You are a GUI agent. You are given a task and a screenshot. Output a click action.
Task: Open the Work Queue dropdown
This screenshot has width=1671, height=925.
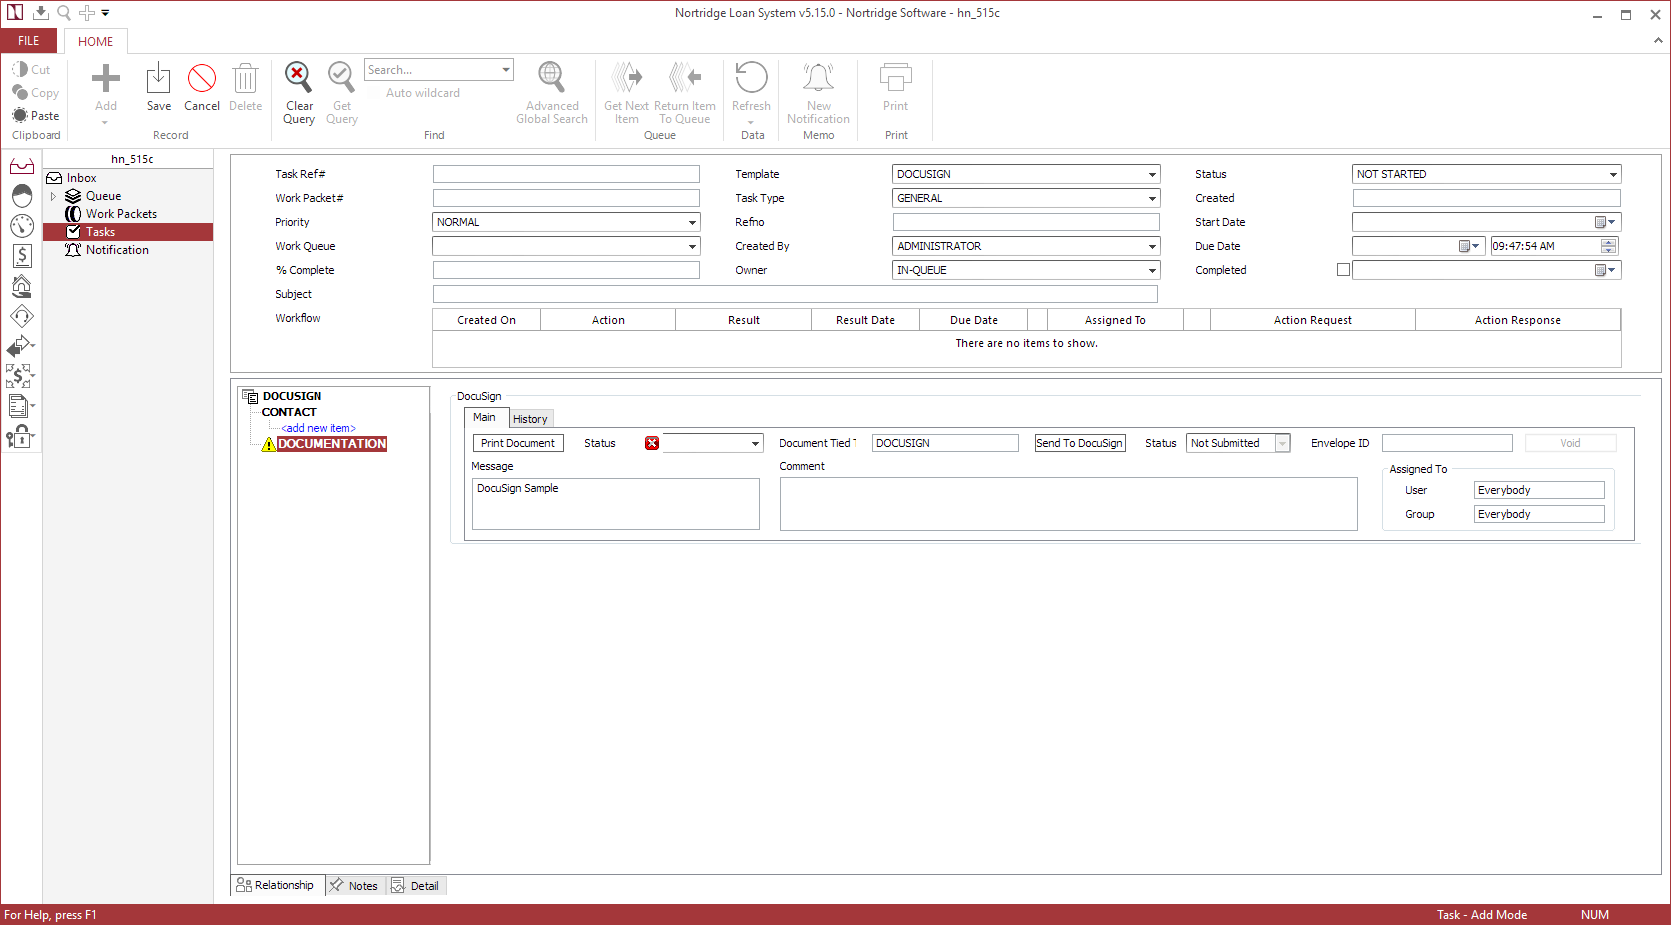point(692,246)
